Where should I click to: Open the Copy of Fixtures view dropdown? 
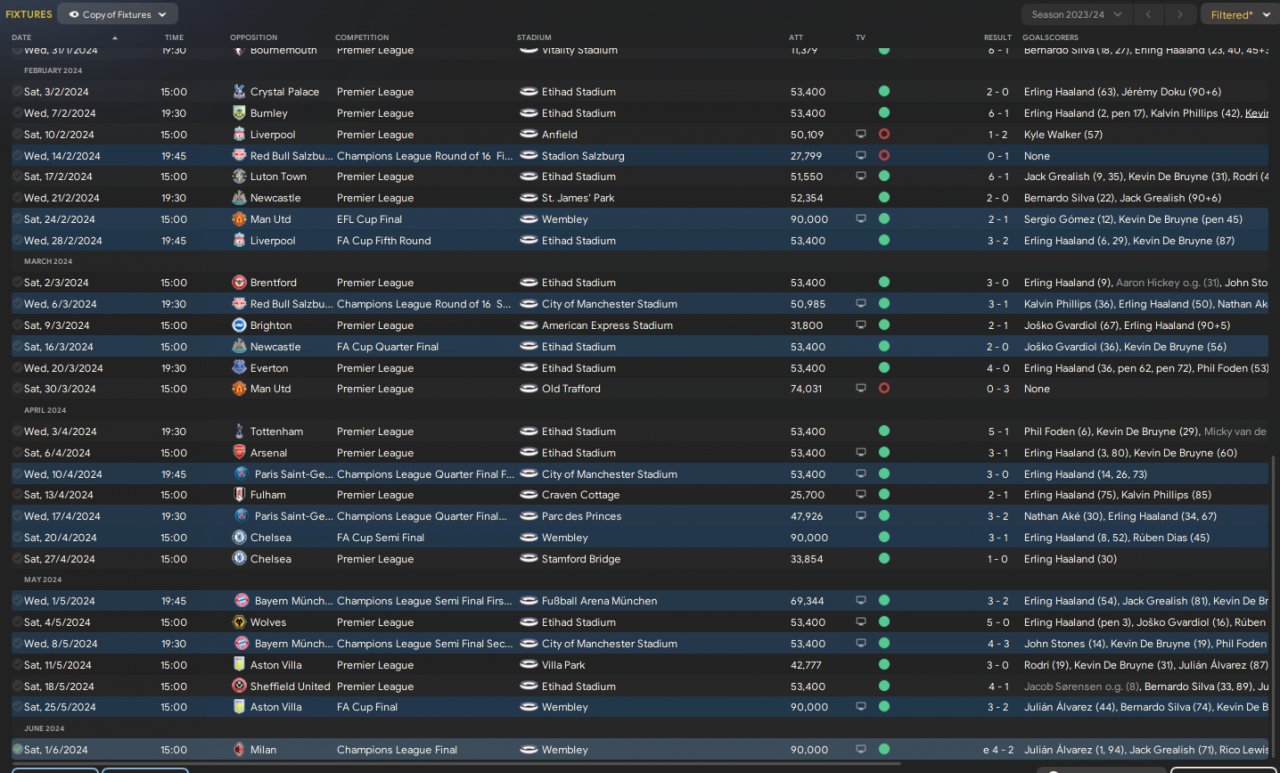[118, 15]
